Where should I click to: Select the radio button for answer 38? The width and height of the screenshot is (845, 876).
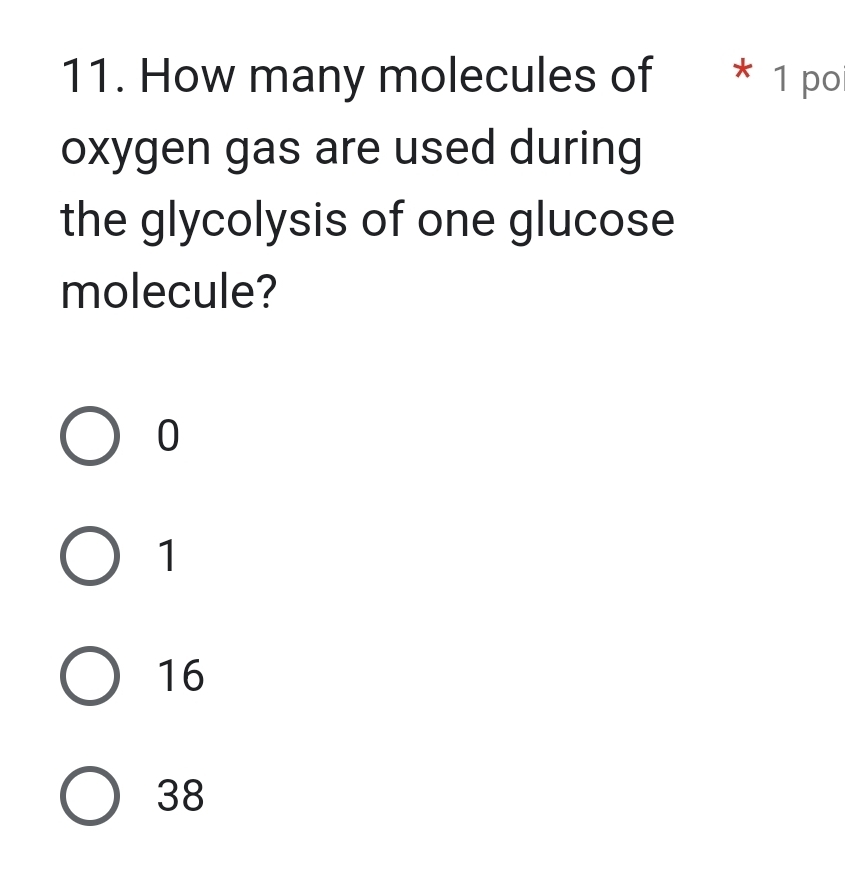[x=90, y=797]
